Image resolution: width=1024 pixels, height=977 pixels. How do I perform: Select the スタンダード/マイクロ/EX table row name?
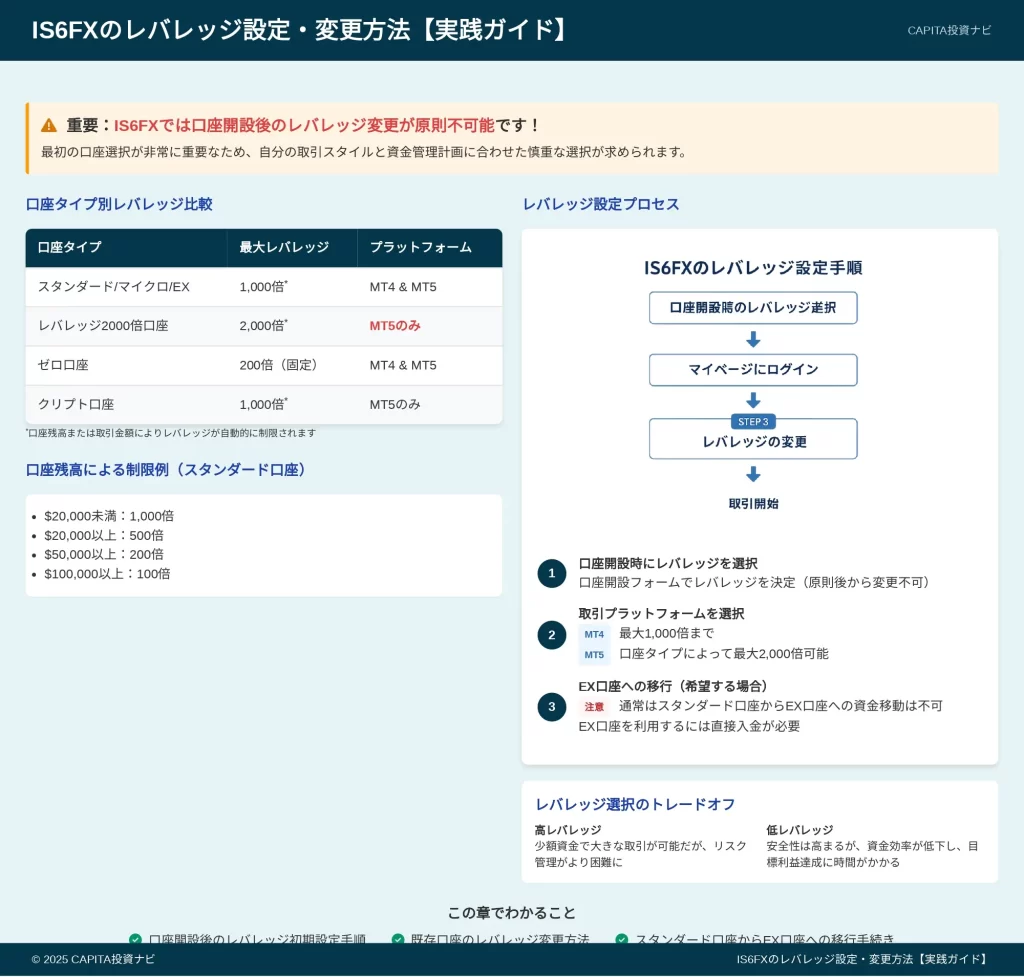pos(114,287)
